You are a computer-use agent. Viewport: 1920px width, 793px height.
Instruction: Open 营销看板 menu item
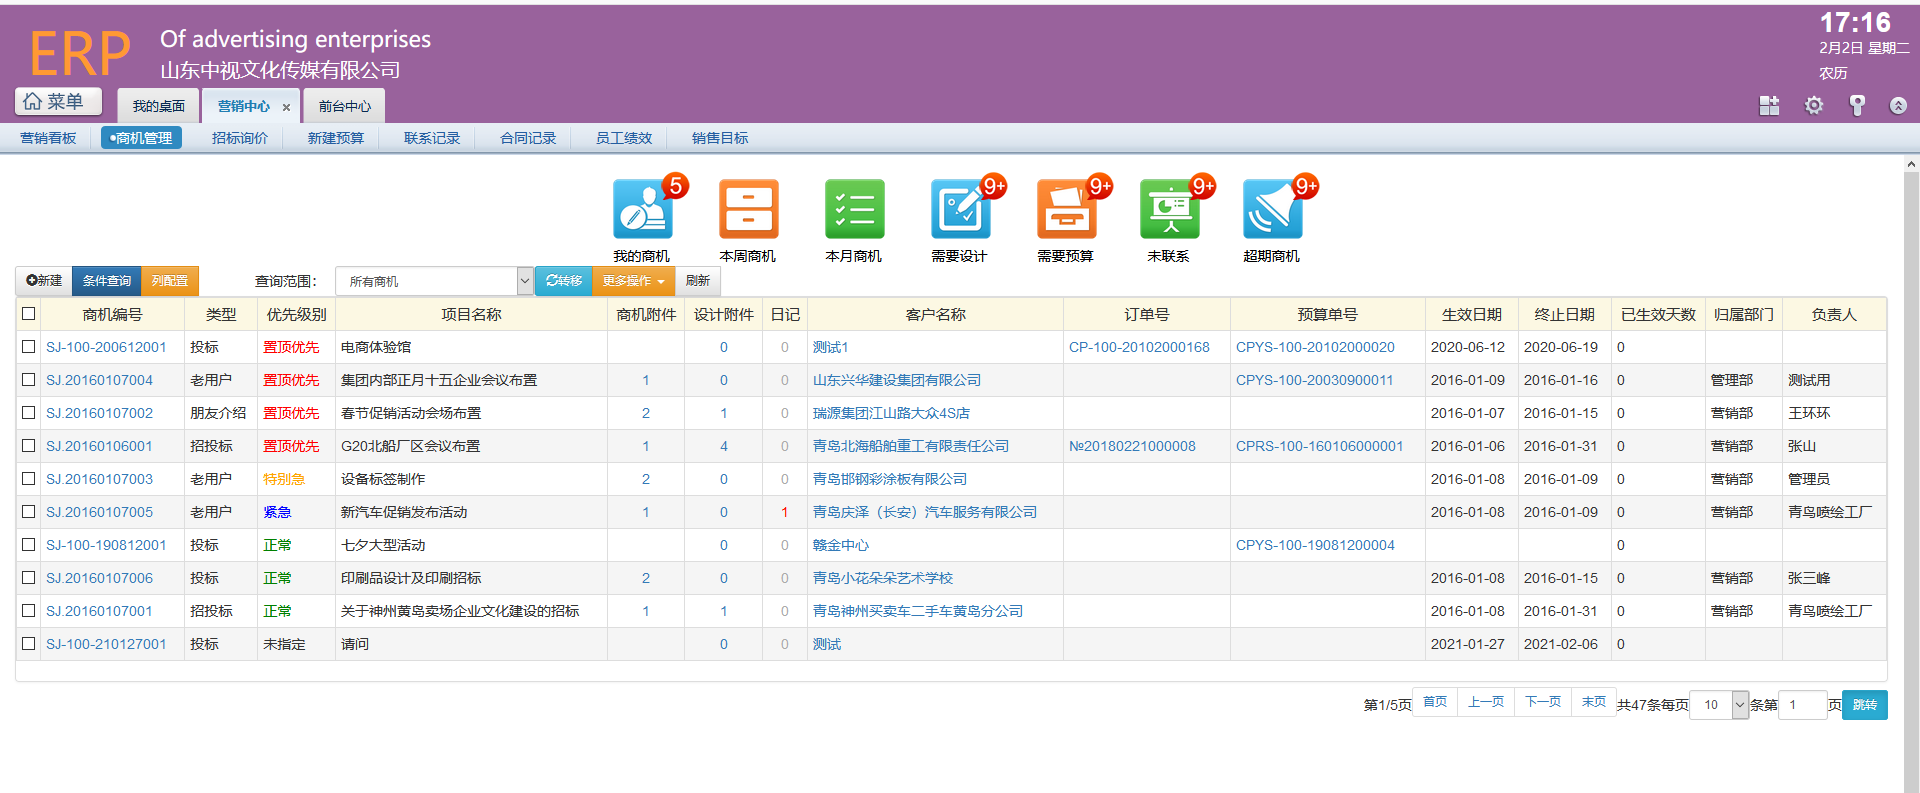[48, 138]
